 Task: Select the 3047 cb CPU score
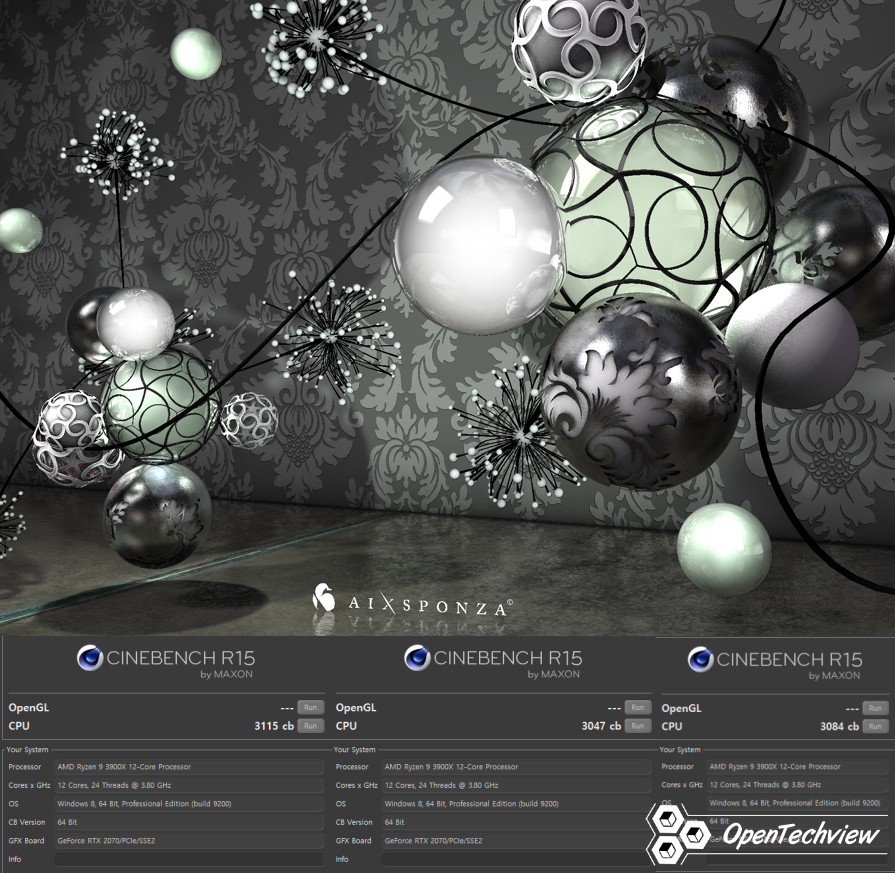pyautogui.click(x=601, y=726)
